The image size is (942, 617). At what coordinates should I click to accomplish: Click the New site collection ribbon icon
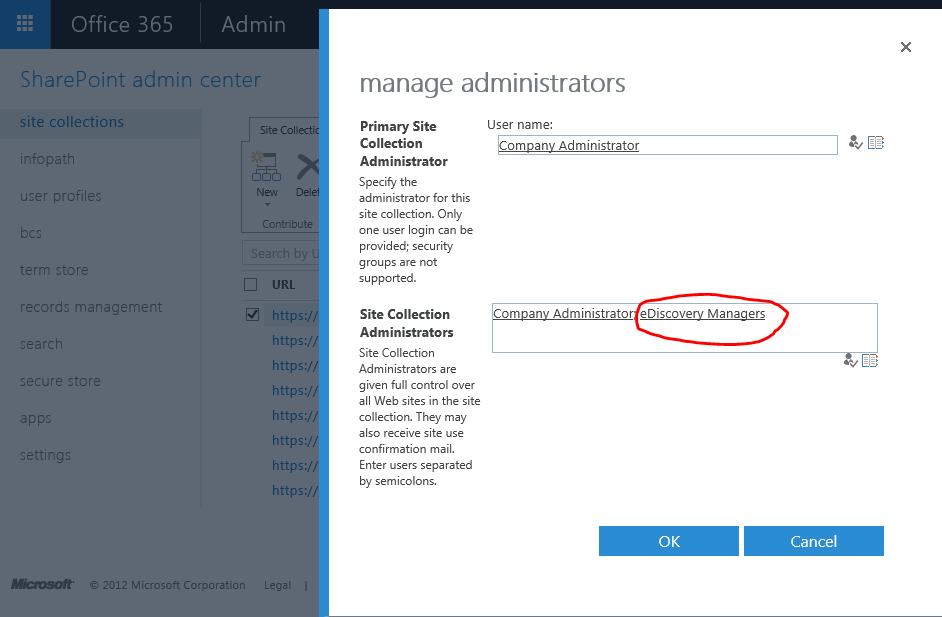click(266, 167)
